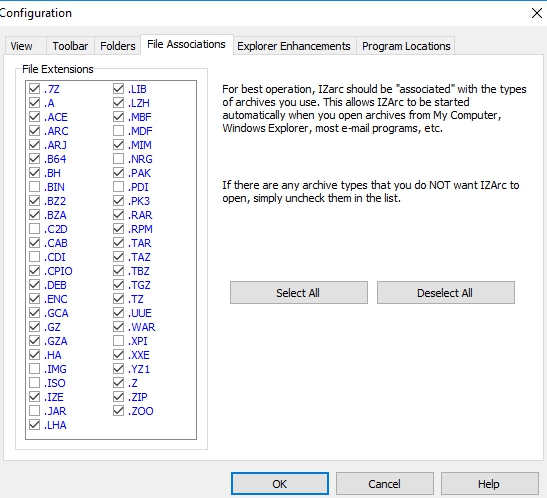
Task: Uncheck the .LIB extension
Action: pyautogui.click(x=119, y=89)
